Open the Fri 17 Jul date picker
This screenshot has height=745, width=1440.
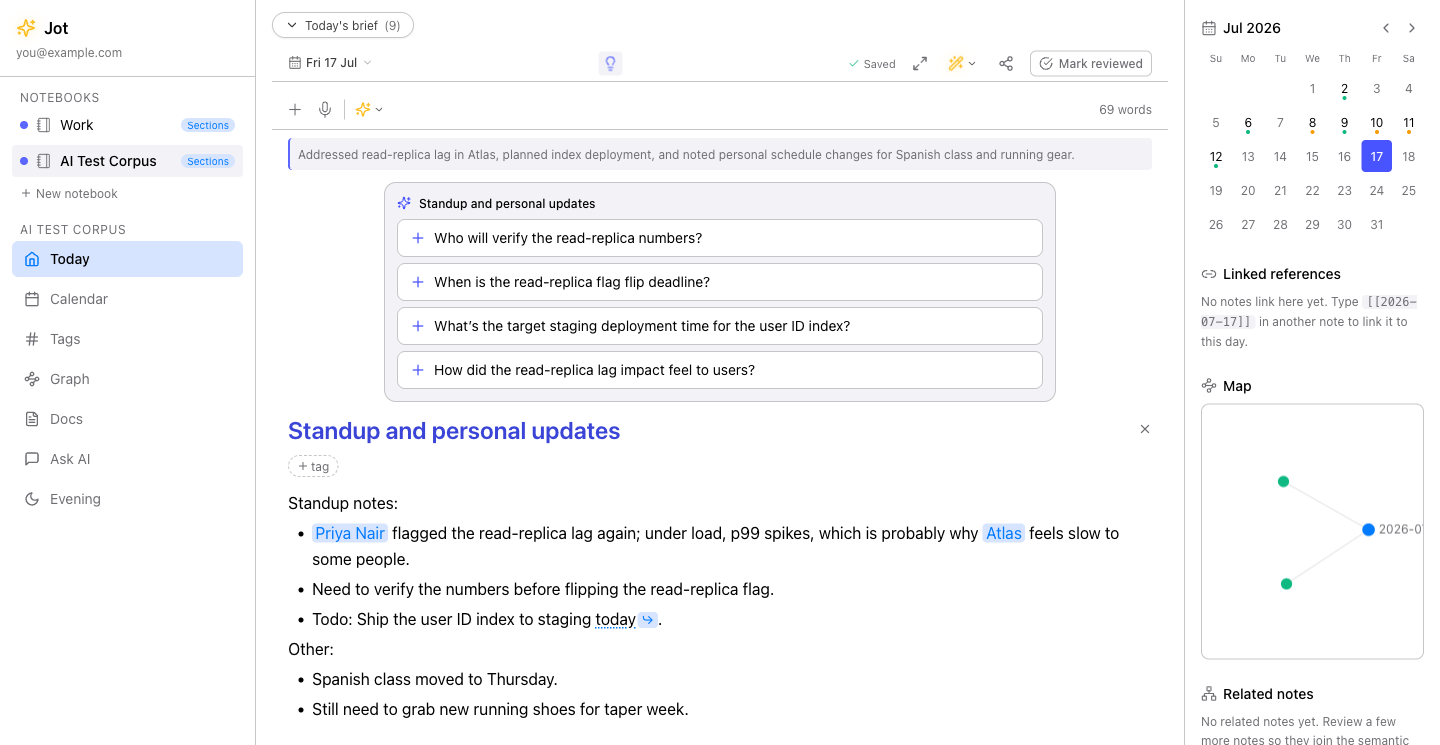[x=330, y=63]
